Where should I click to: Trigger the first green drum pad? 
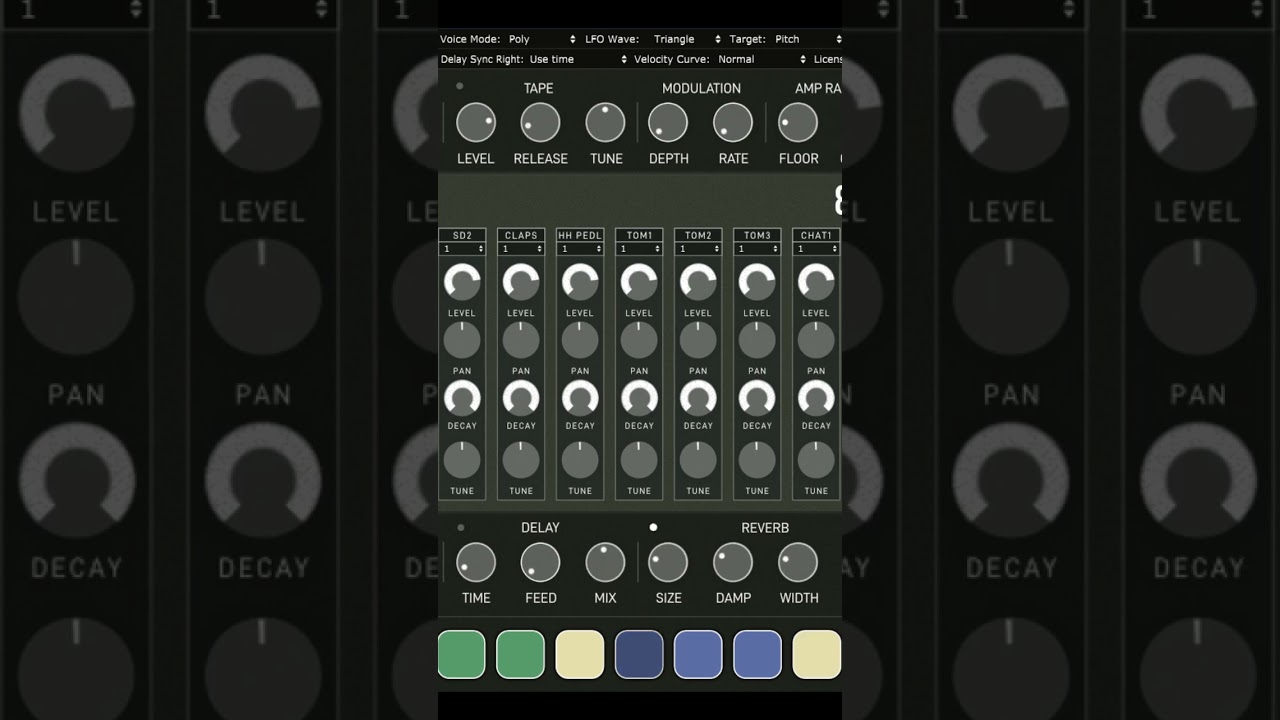click(462, 654)
